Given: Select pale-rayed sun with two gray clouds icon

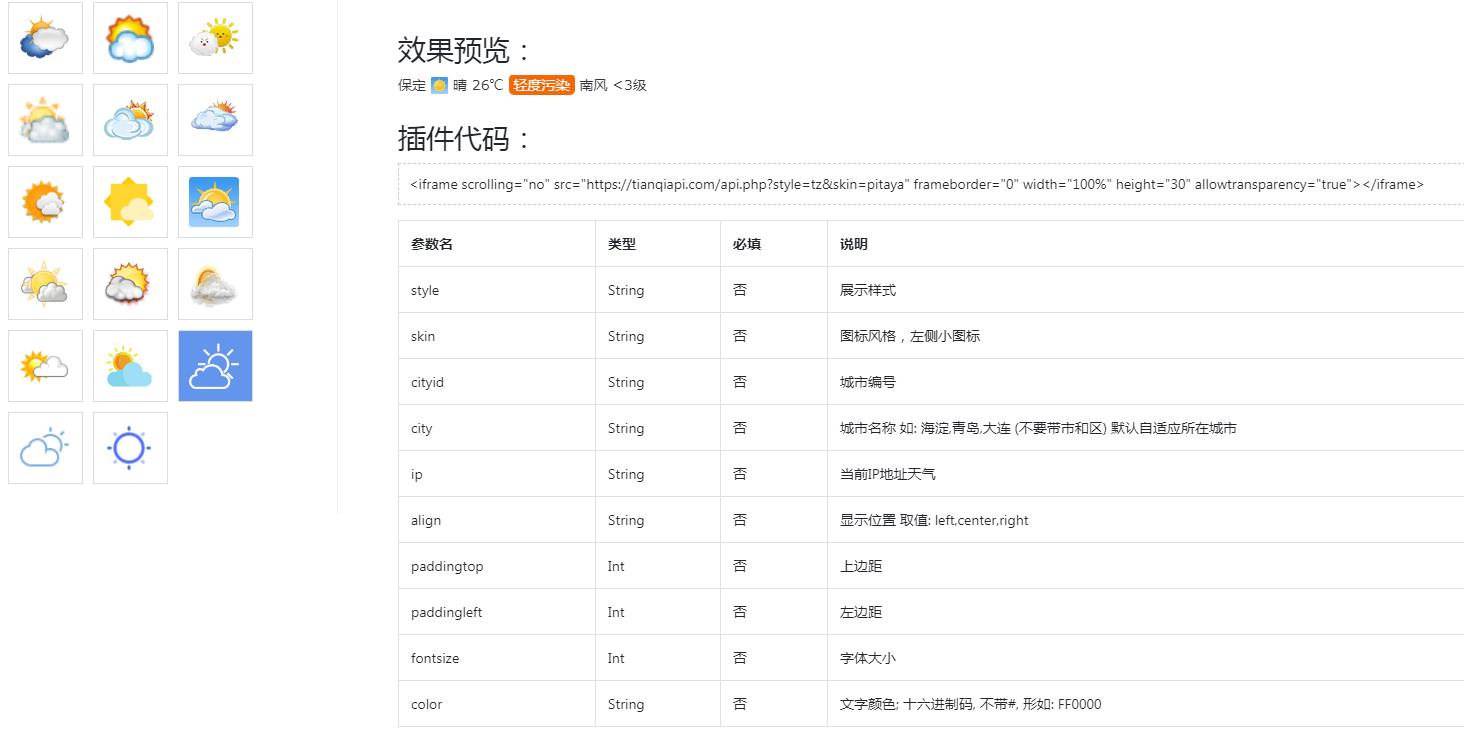Looking at the screenshot, I should click(45, 284).
